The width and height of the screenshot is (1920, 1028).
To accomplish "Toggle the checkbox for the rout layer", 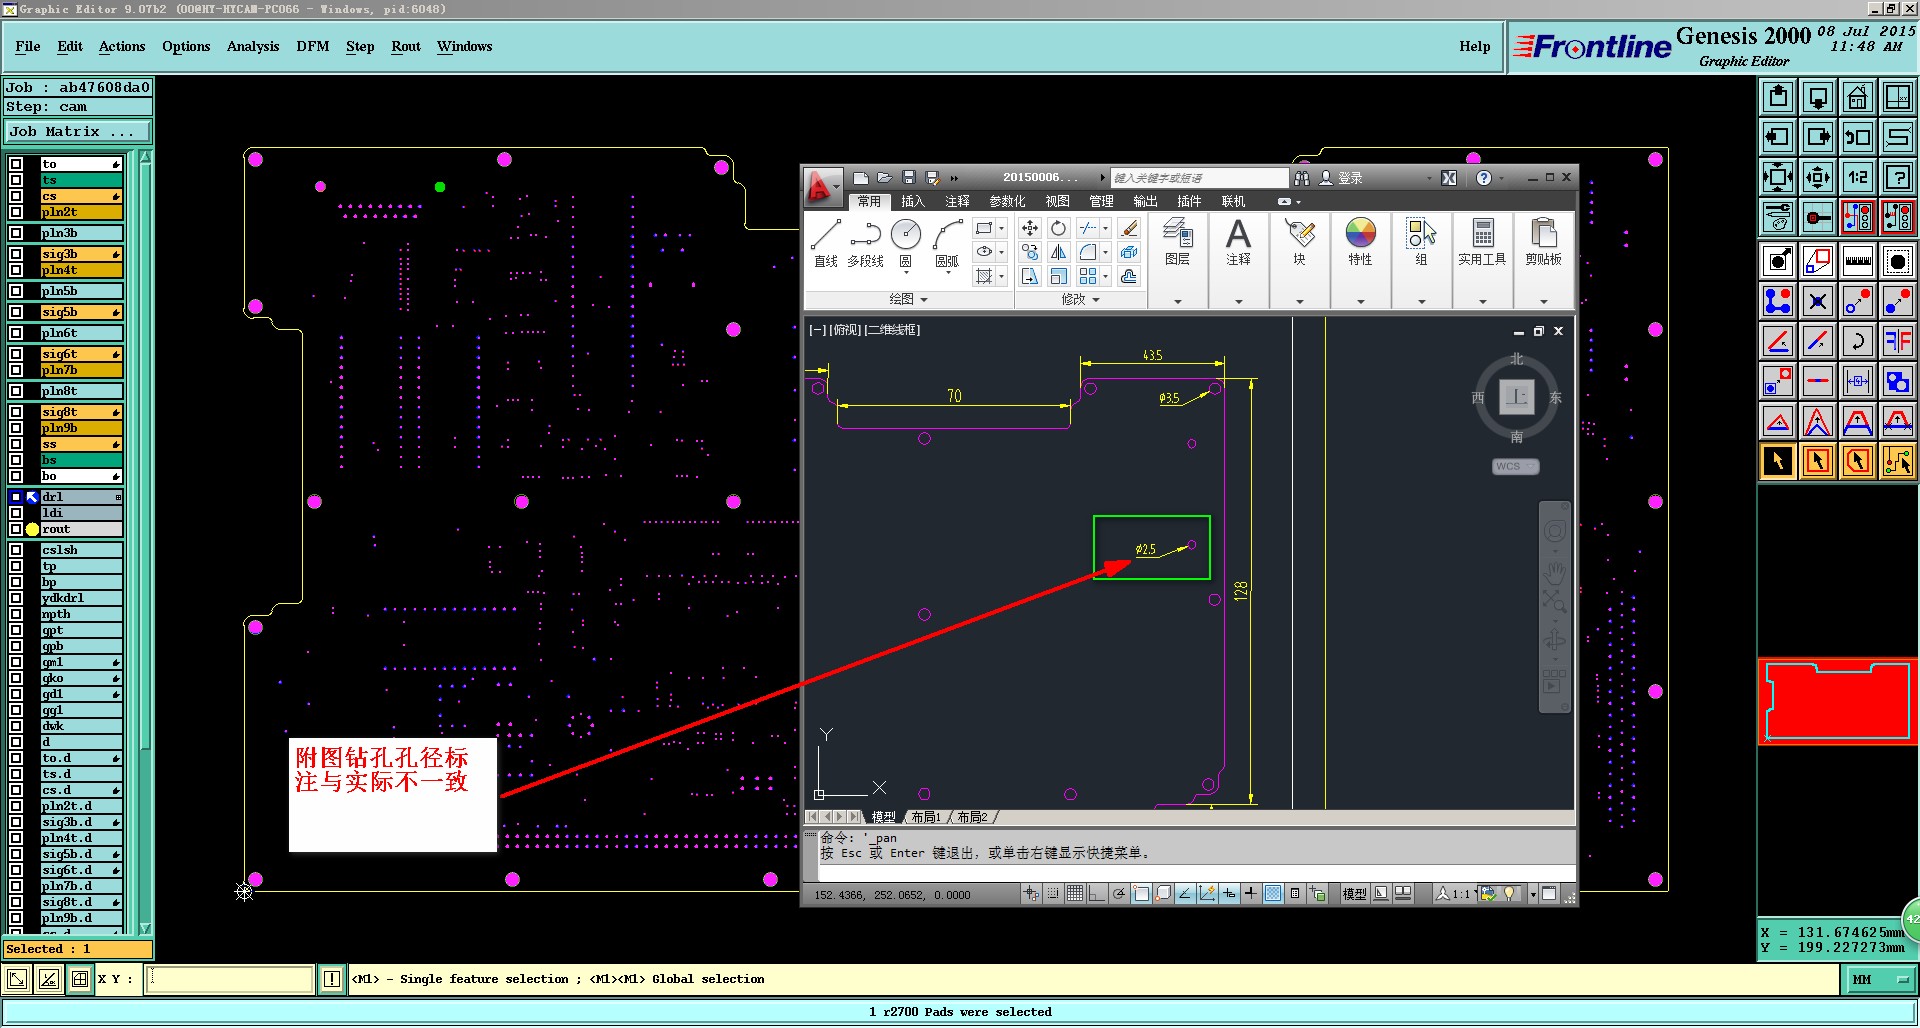I will tap(16, 529).
